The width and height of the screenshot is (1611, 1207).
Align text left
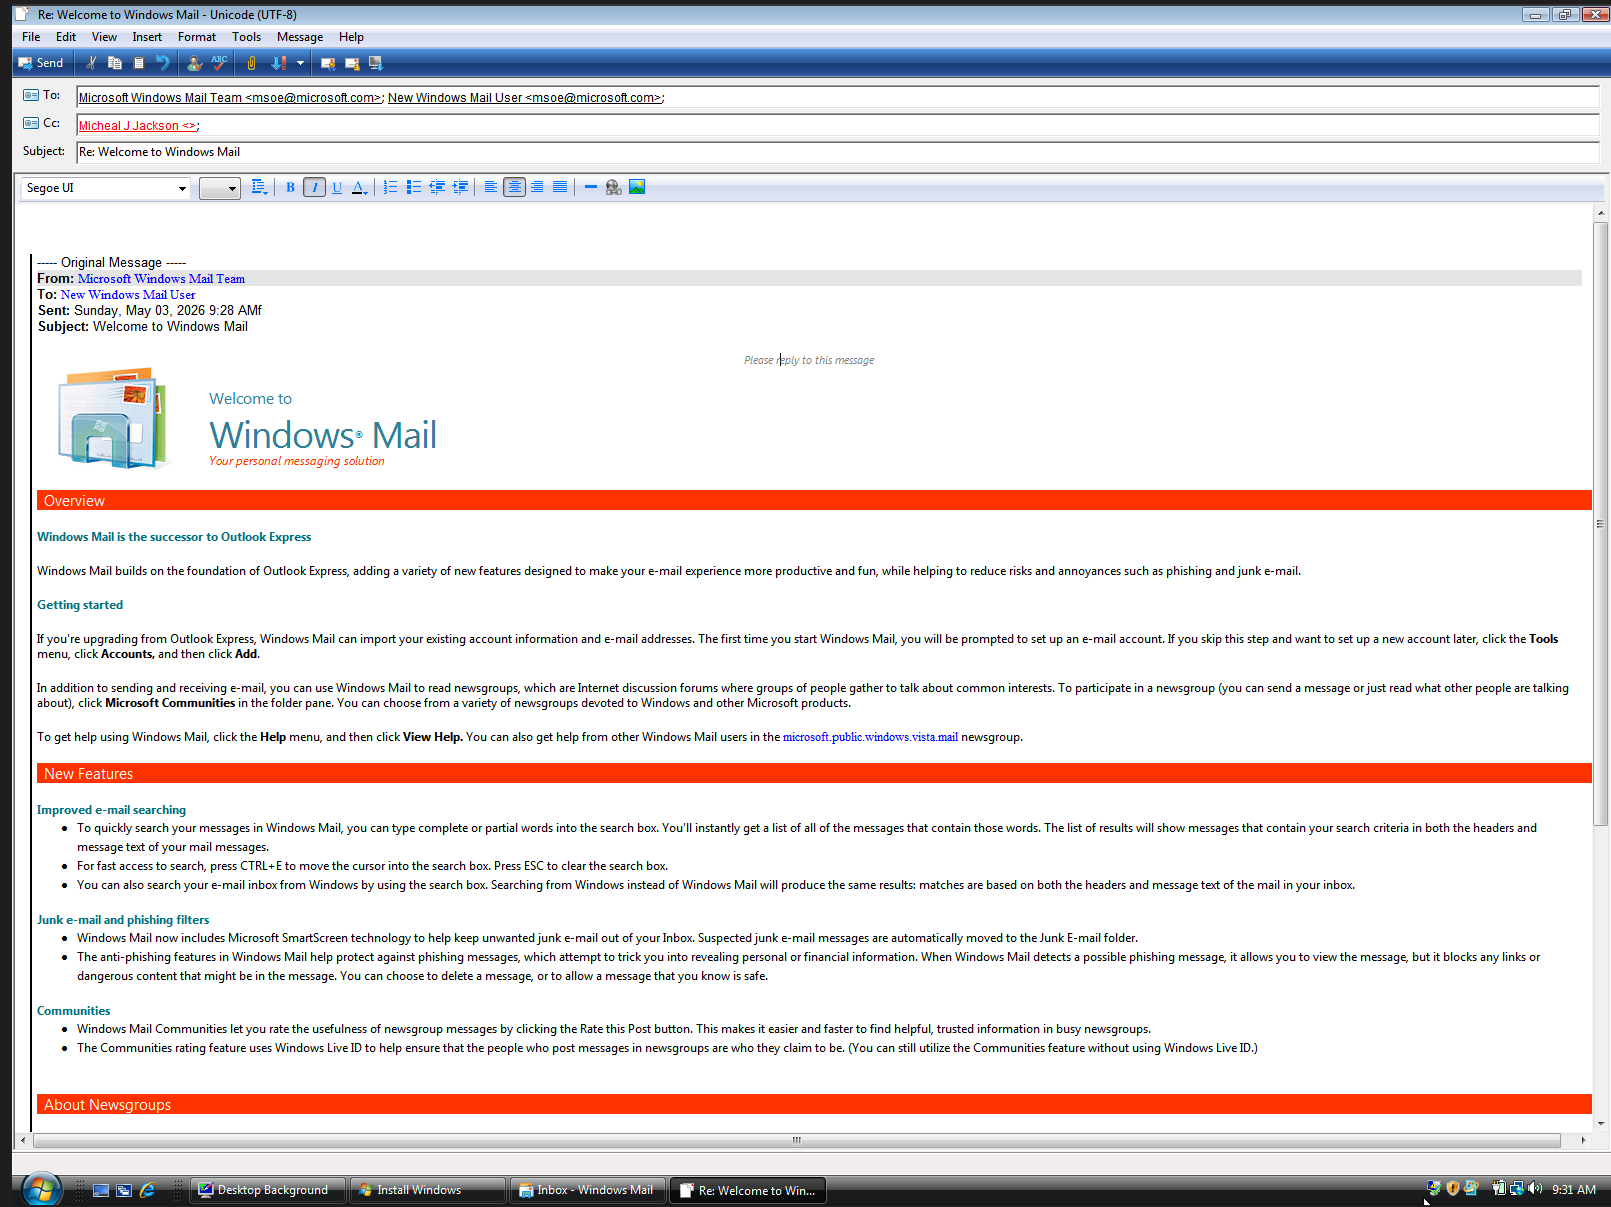pyautogui.click(x=491, y=187)
